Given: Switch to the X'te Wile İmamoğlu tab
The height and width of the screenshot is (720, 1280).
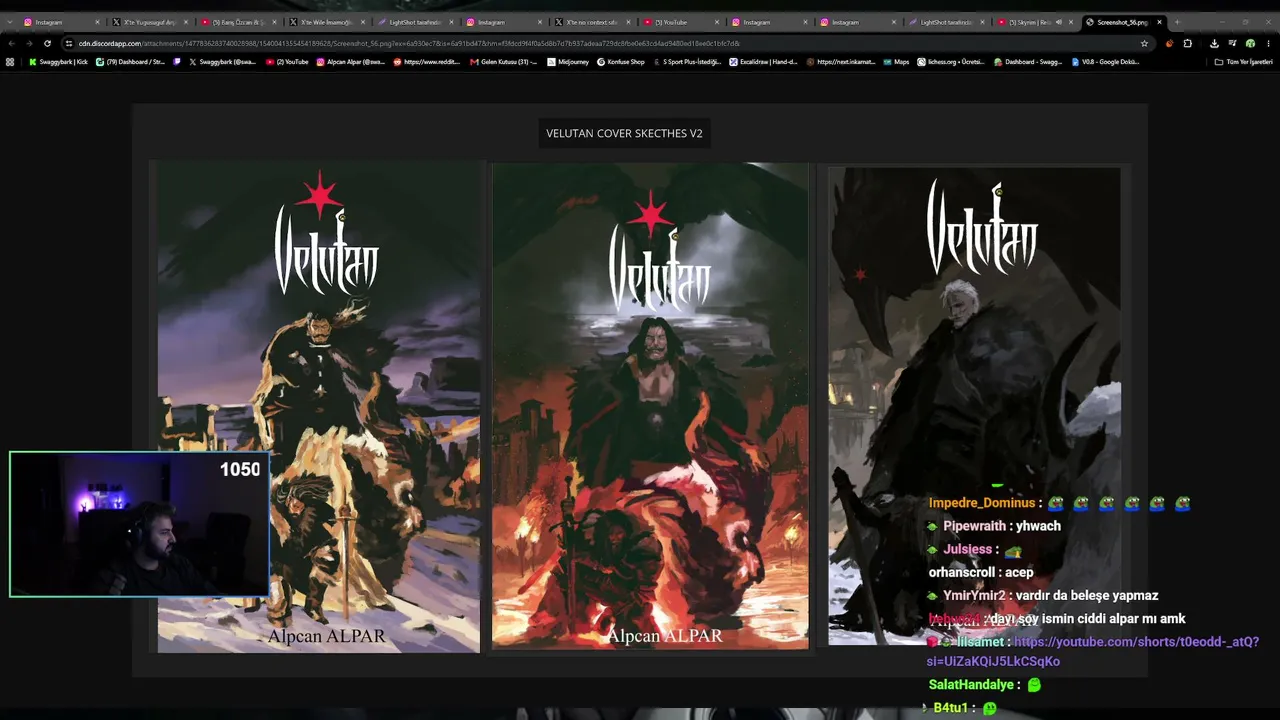Looking at the screenshot, I should pyautogui.click(x=326, y=22).
